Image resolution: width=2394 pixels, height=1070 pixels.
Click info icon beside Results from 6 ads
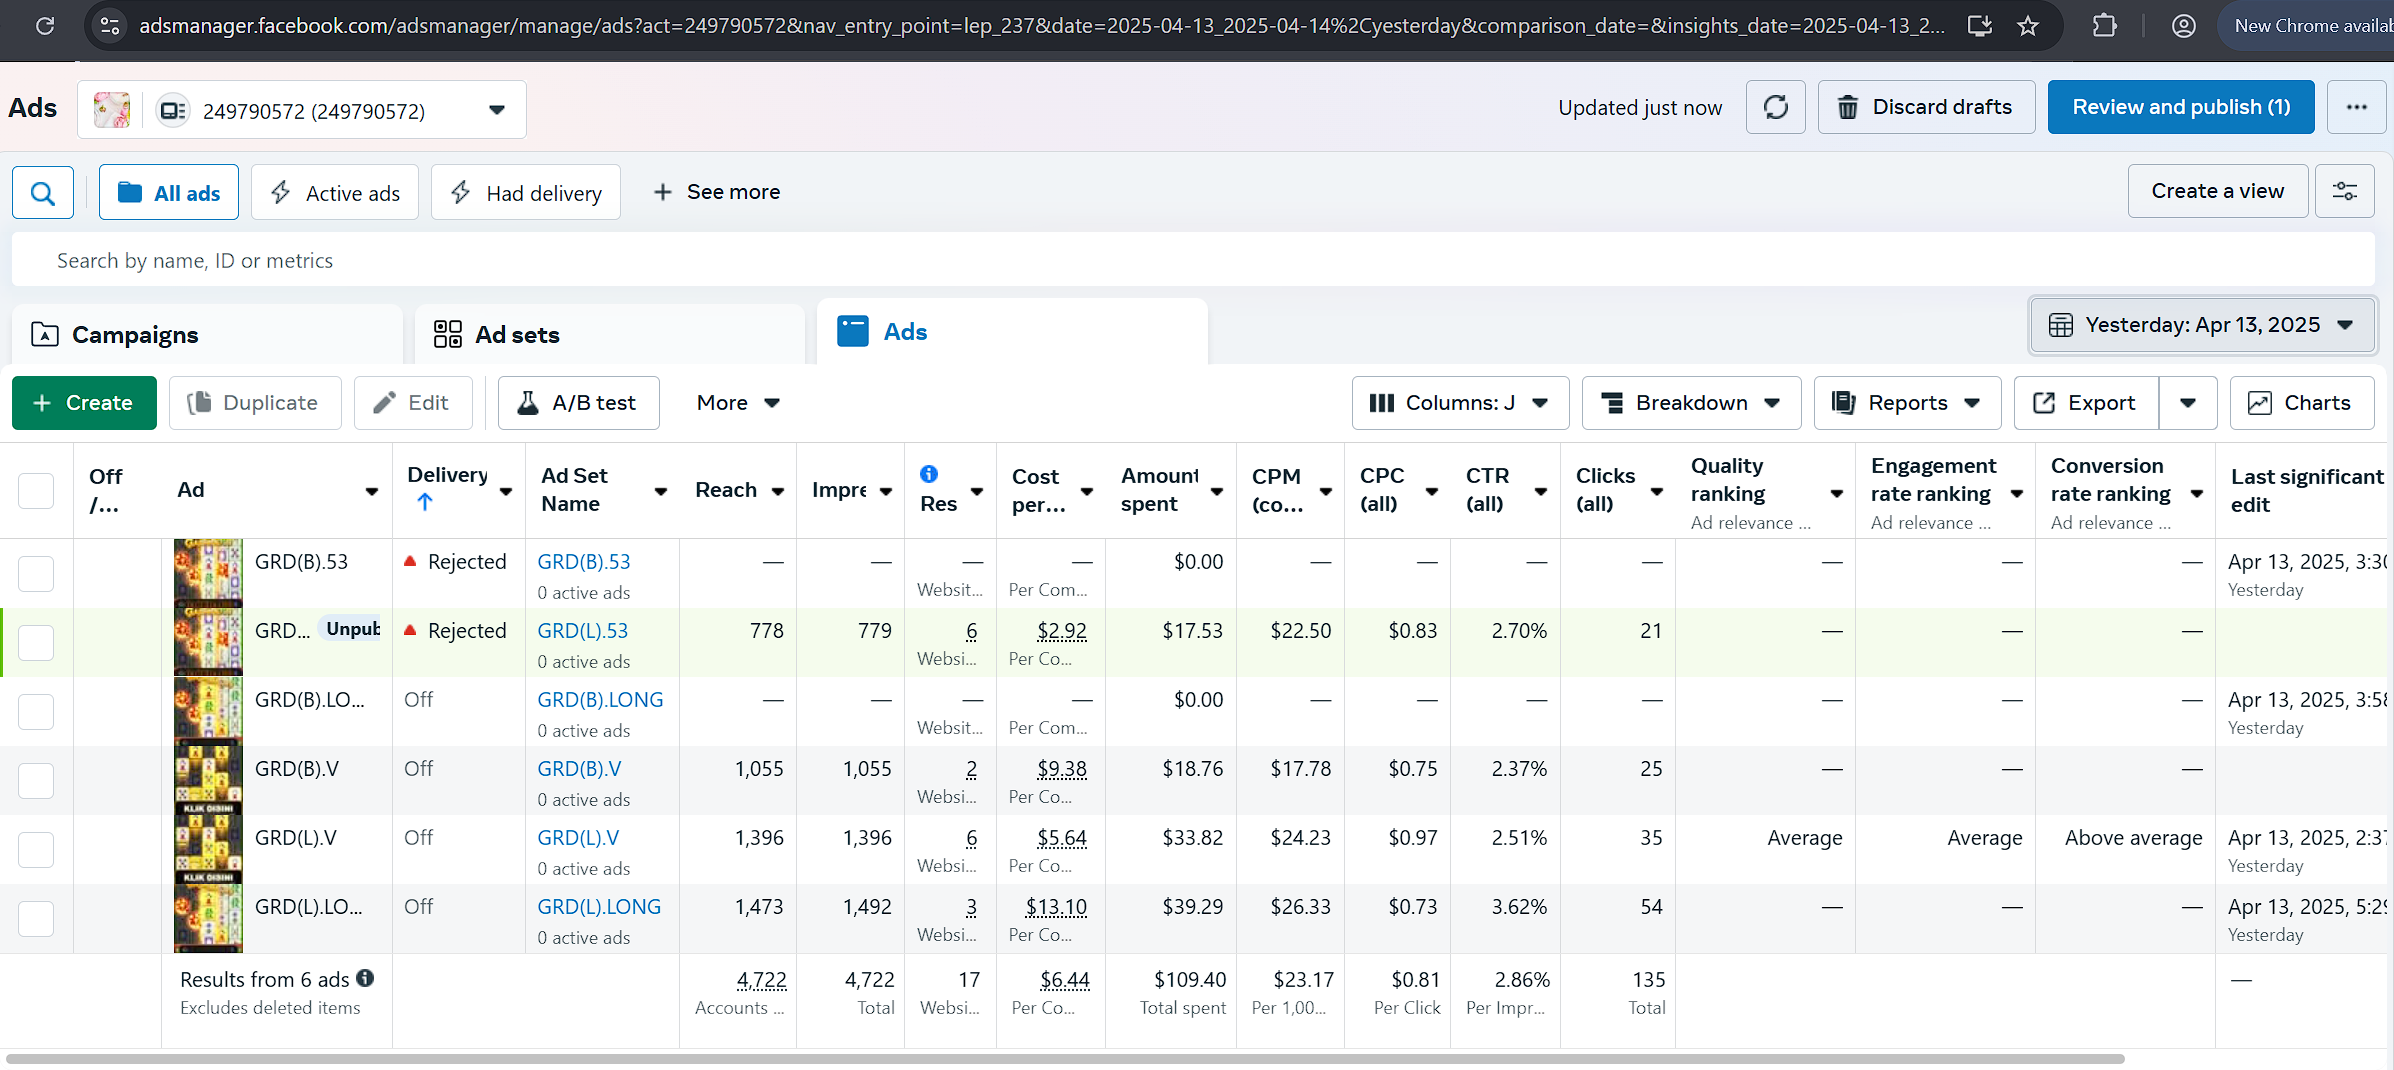pyautogui.click(x=366, y=979)
